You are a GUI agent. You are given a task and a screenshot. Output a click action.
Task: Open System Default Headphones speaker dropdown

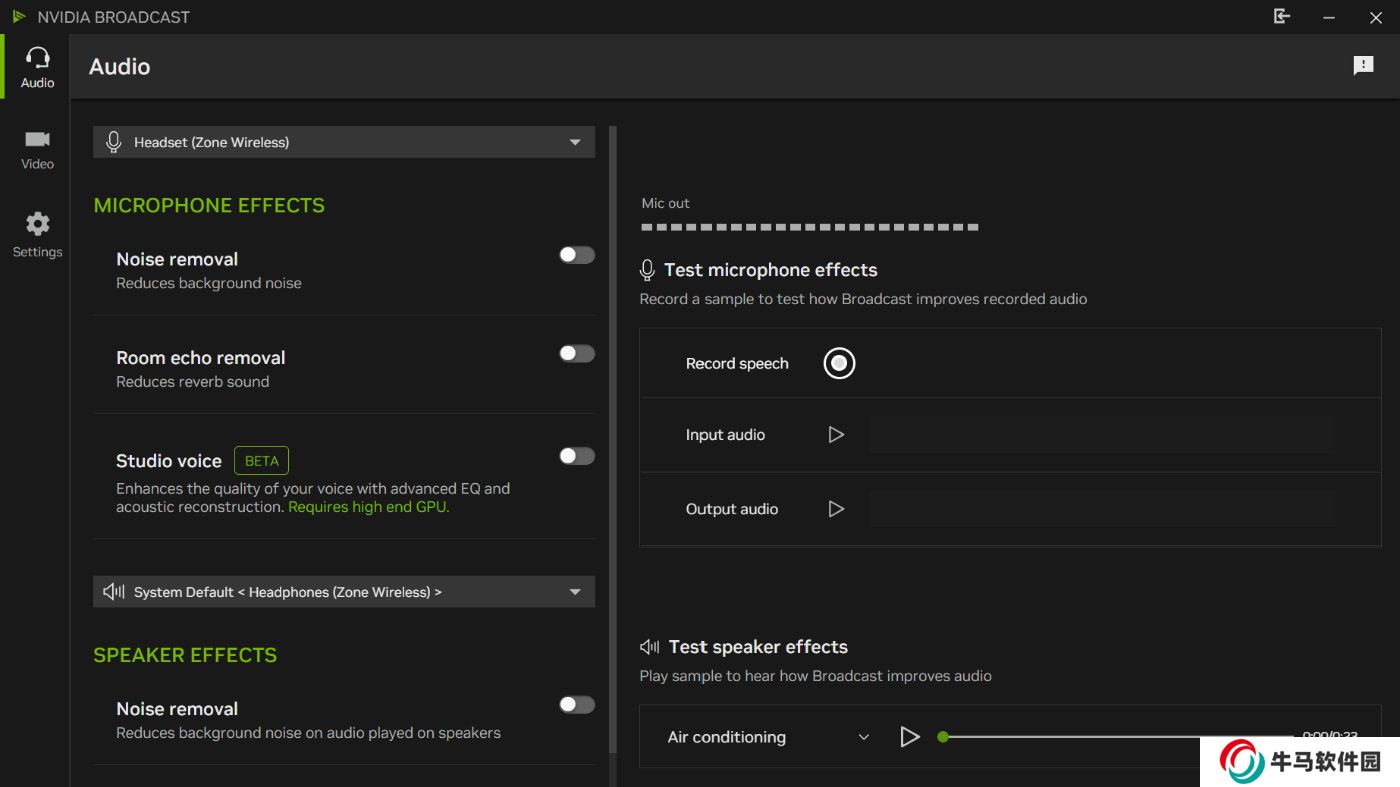575,592
